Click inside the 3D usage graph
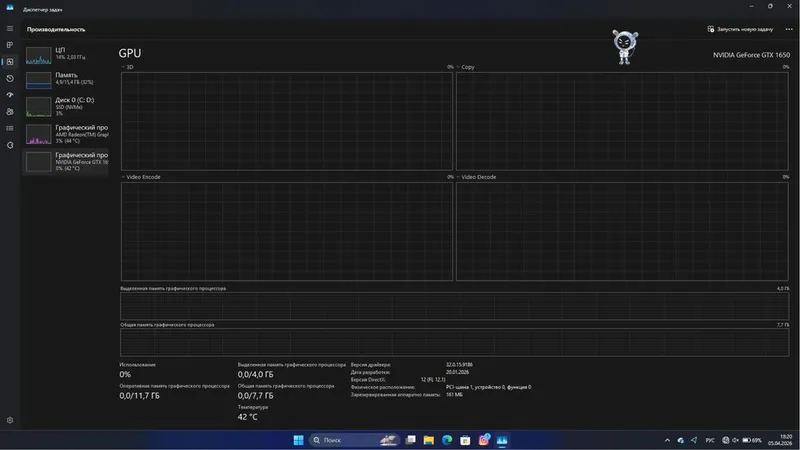 [287, 121]
